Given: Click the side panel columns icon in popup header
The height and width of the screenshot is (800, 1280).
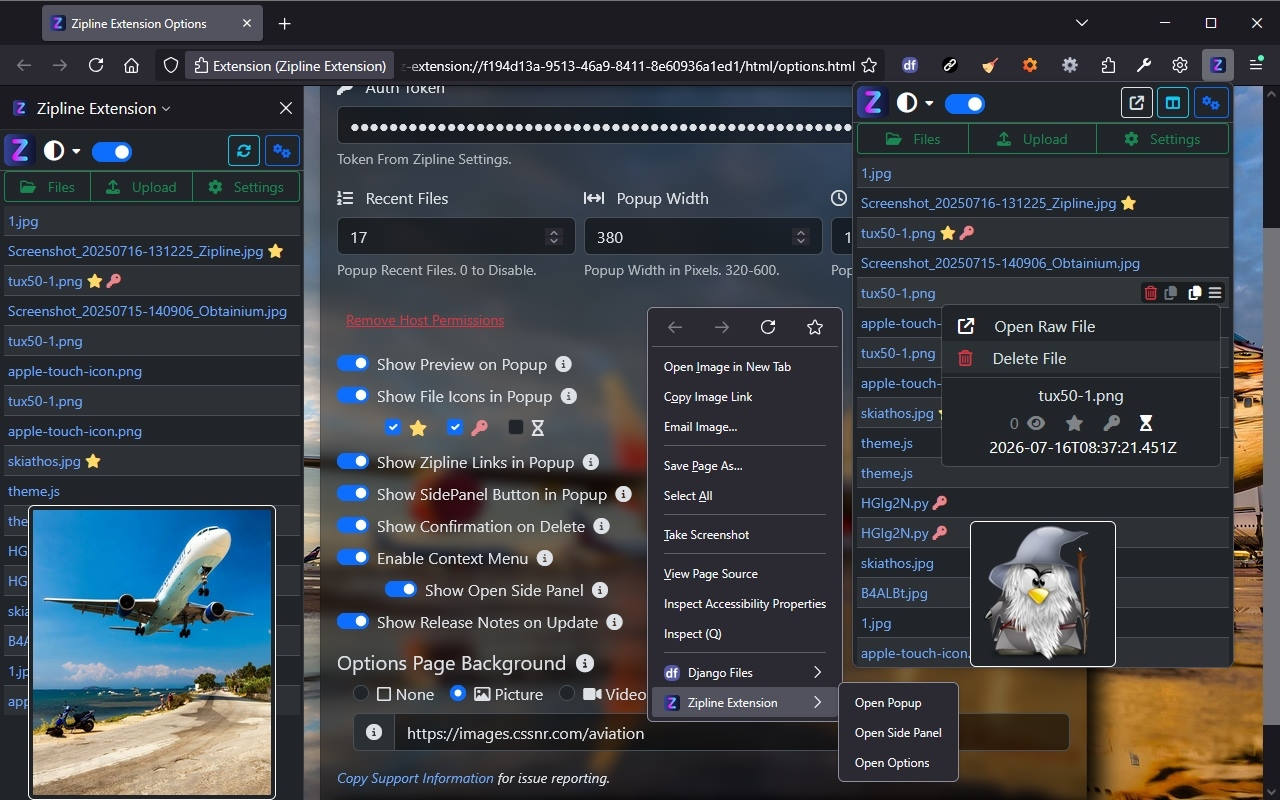Looking at the screenshot, I should point(1173,102).
